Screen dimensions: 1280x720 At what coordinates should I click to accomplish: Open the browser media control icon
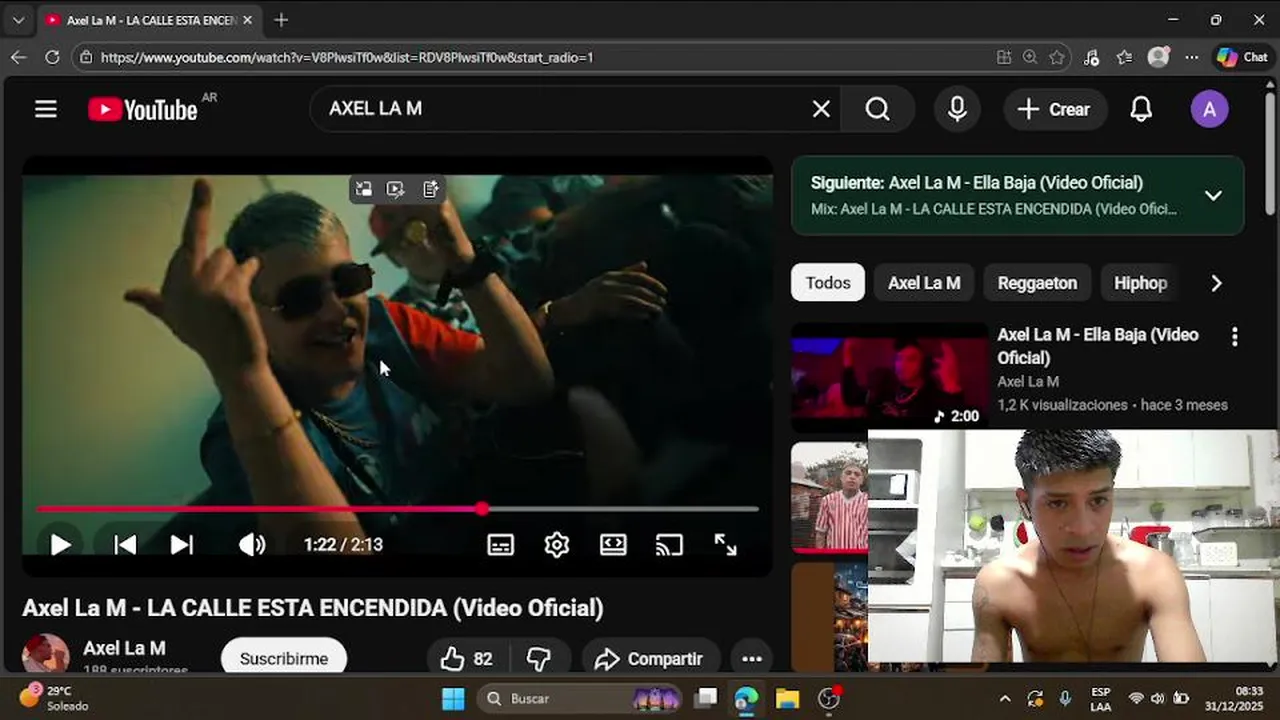pyautogui.click(x=1091, y=57)
